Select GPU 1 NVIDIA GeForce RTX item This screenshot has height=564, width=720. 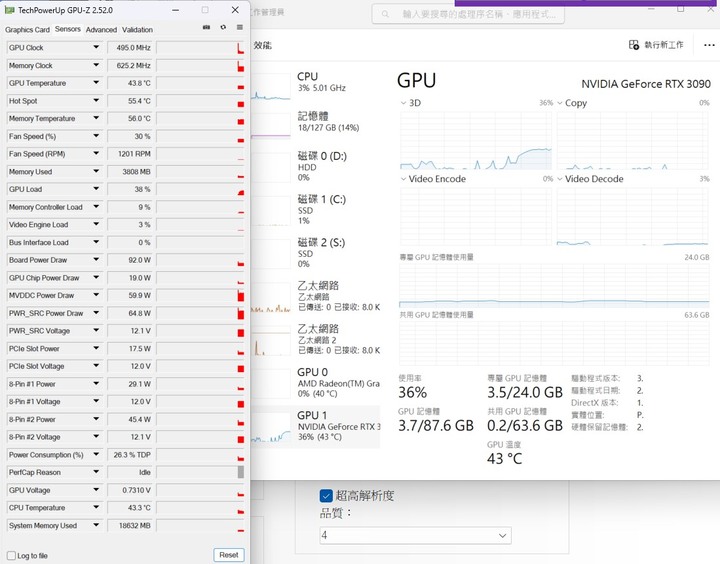316,426
